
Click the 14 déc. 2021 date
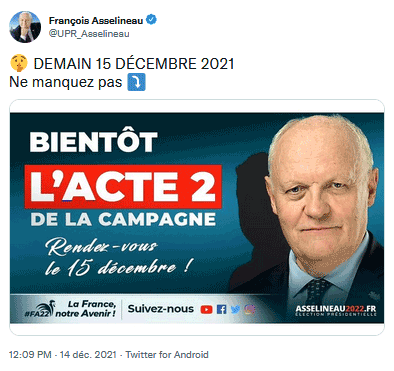[88, 355]
